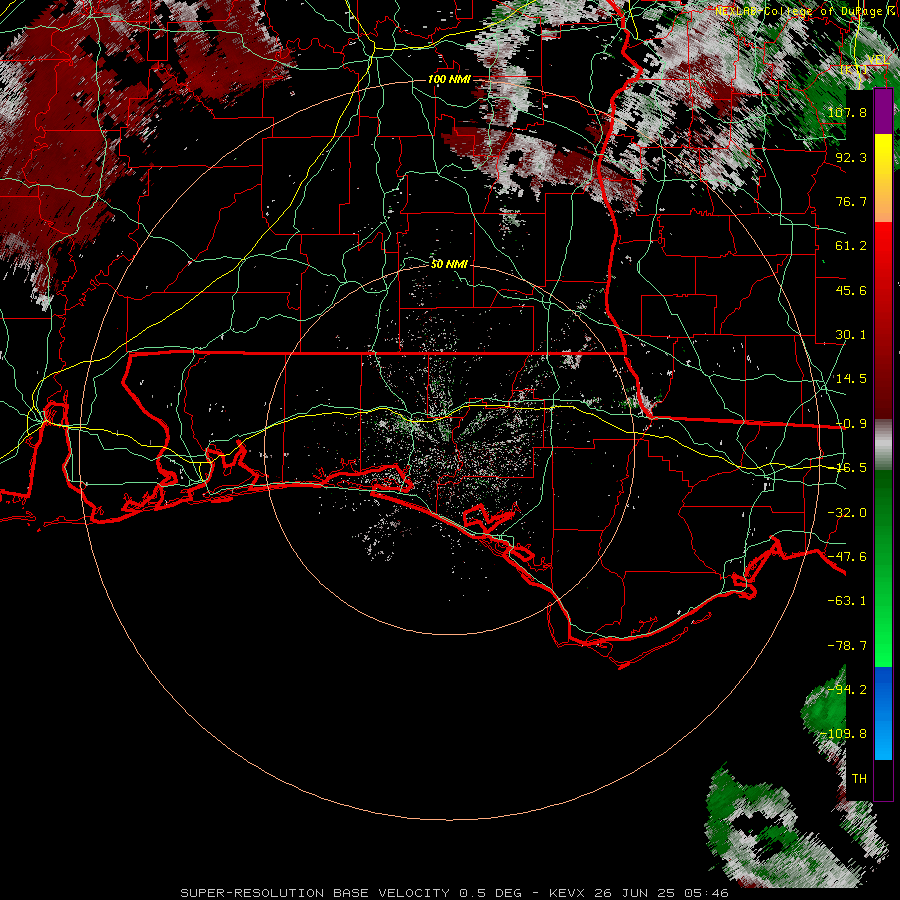Click the 92.3 velocity scale value
This screenshot has width=900, height=900.
pyautogui.click(x=851, y=157)
